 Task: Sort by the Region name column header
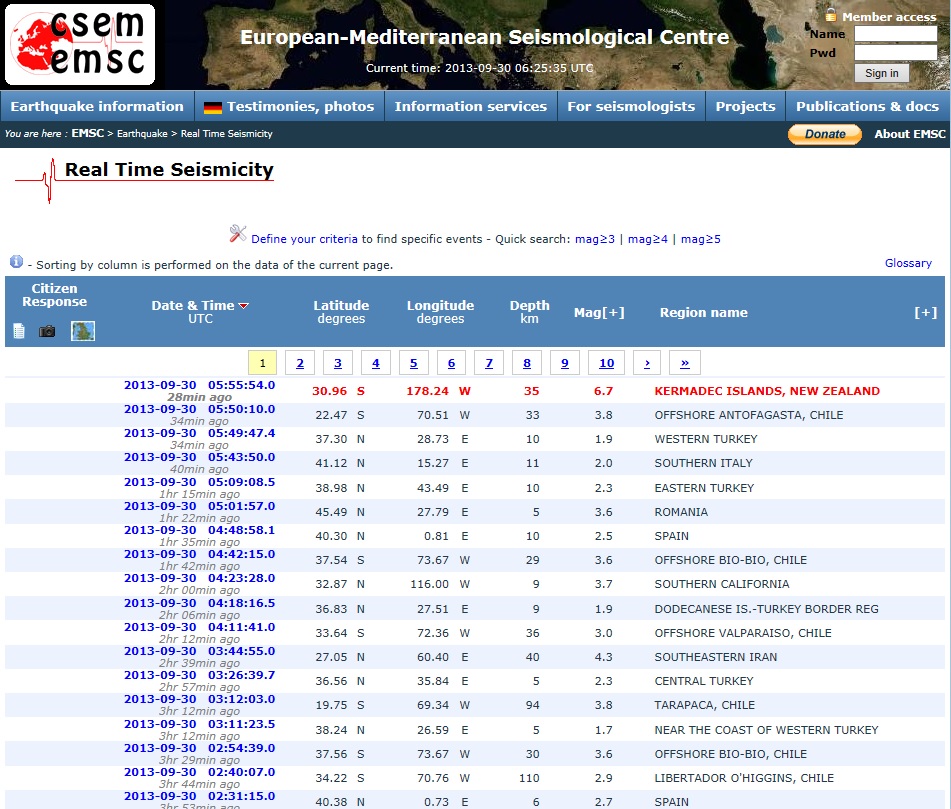click(x=704, y=312)
